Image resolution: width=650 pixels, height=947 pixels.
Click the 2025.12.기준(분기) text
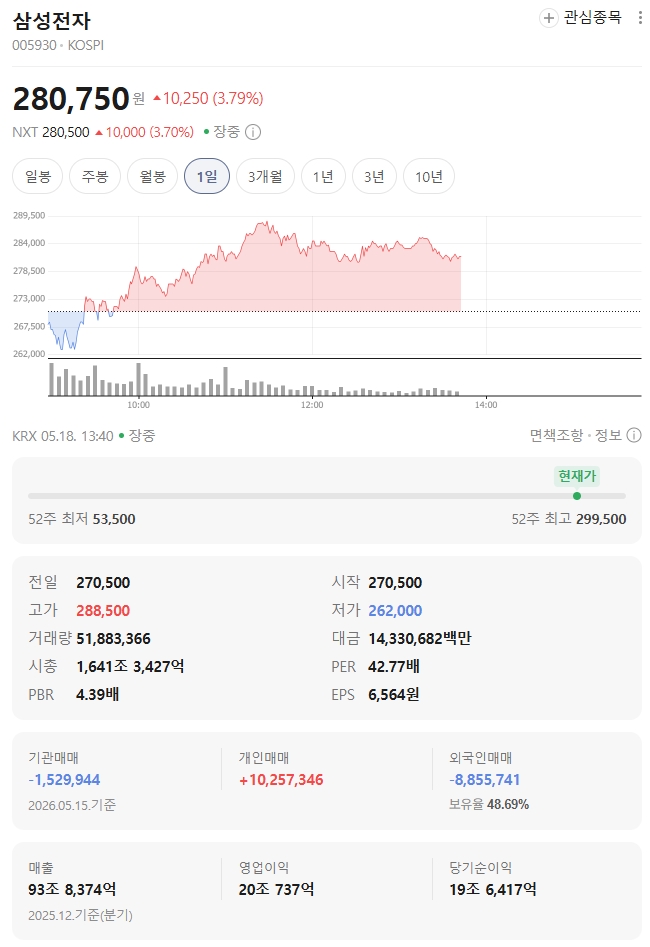click(x=80, y=915)
